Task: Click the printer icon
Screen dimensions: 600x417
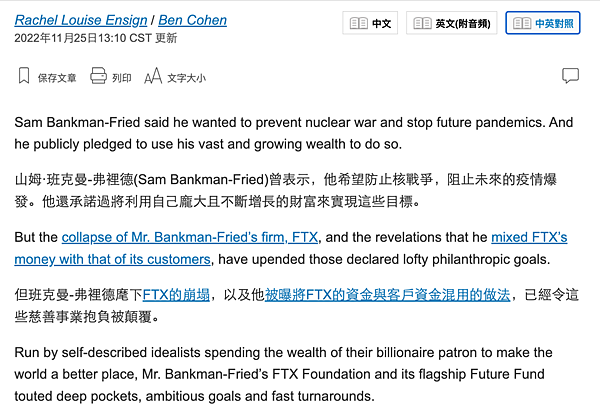Action: pyautogui.click(x=98, y=76)
